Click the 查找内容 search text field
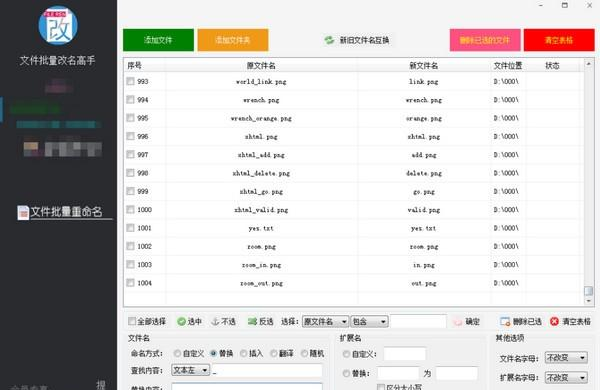600x390 pixels. (266, 370)
